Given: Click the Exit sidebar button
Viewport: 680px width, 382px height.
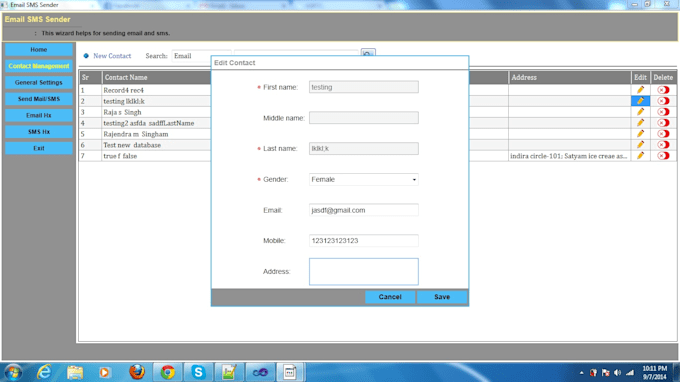Looking at the screenshot, I should point(39,148).
